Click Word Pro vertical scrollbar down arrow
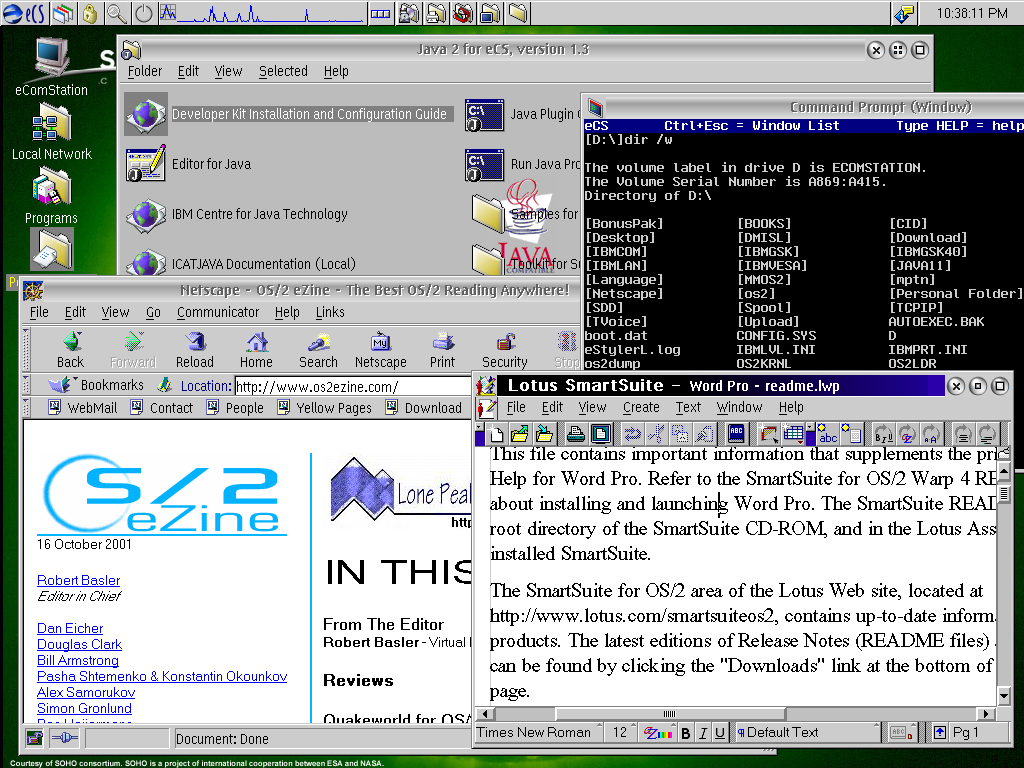 coord(1004,695)
